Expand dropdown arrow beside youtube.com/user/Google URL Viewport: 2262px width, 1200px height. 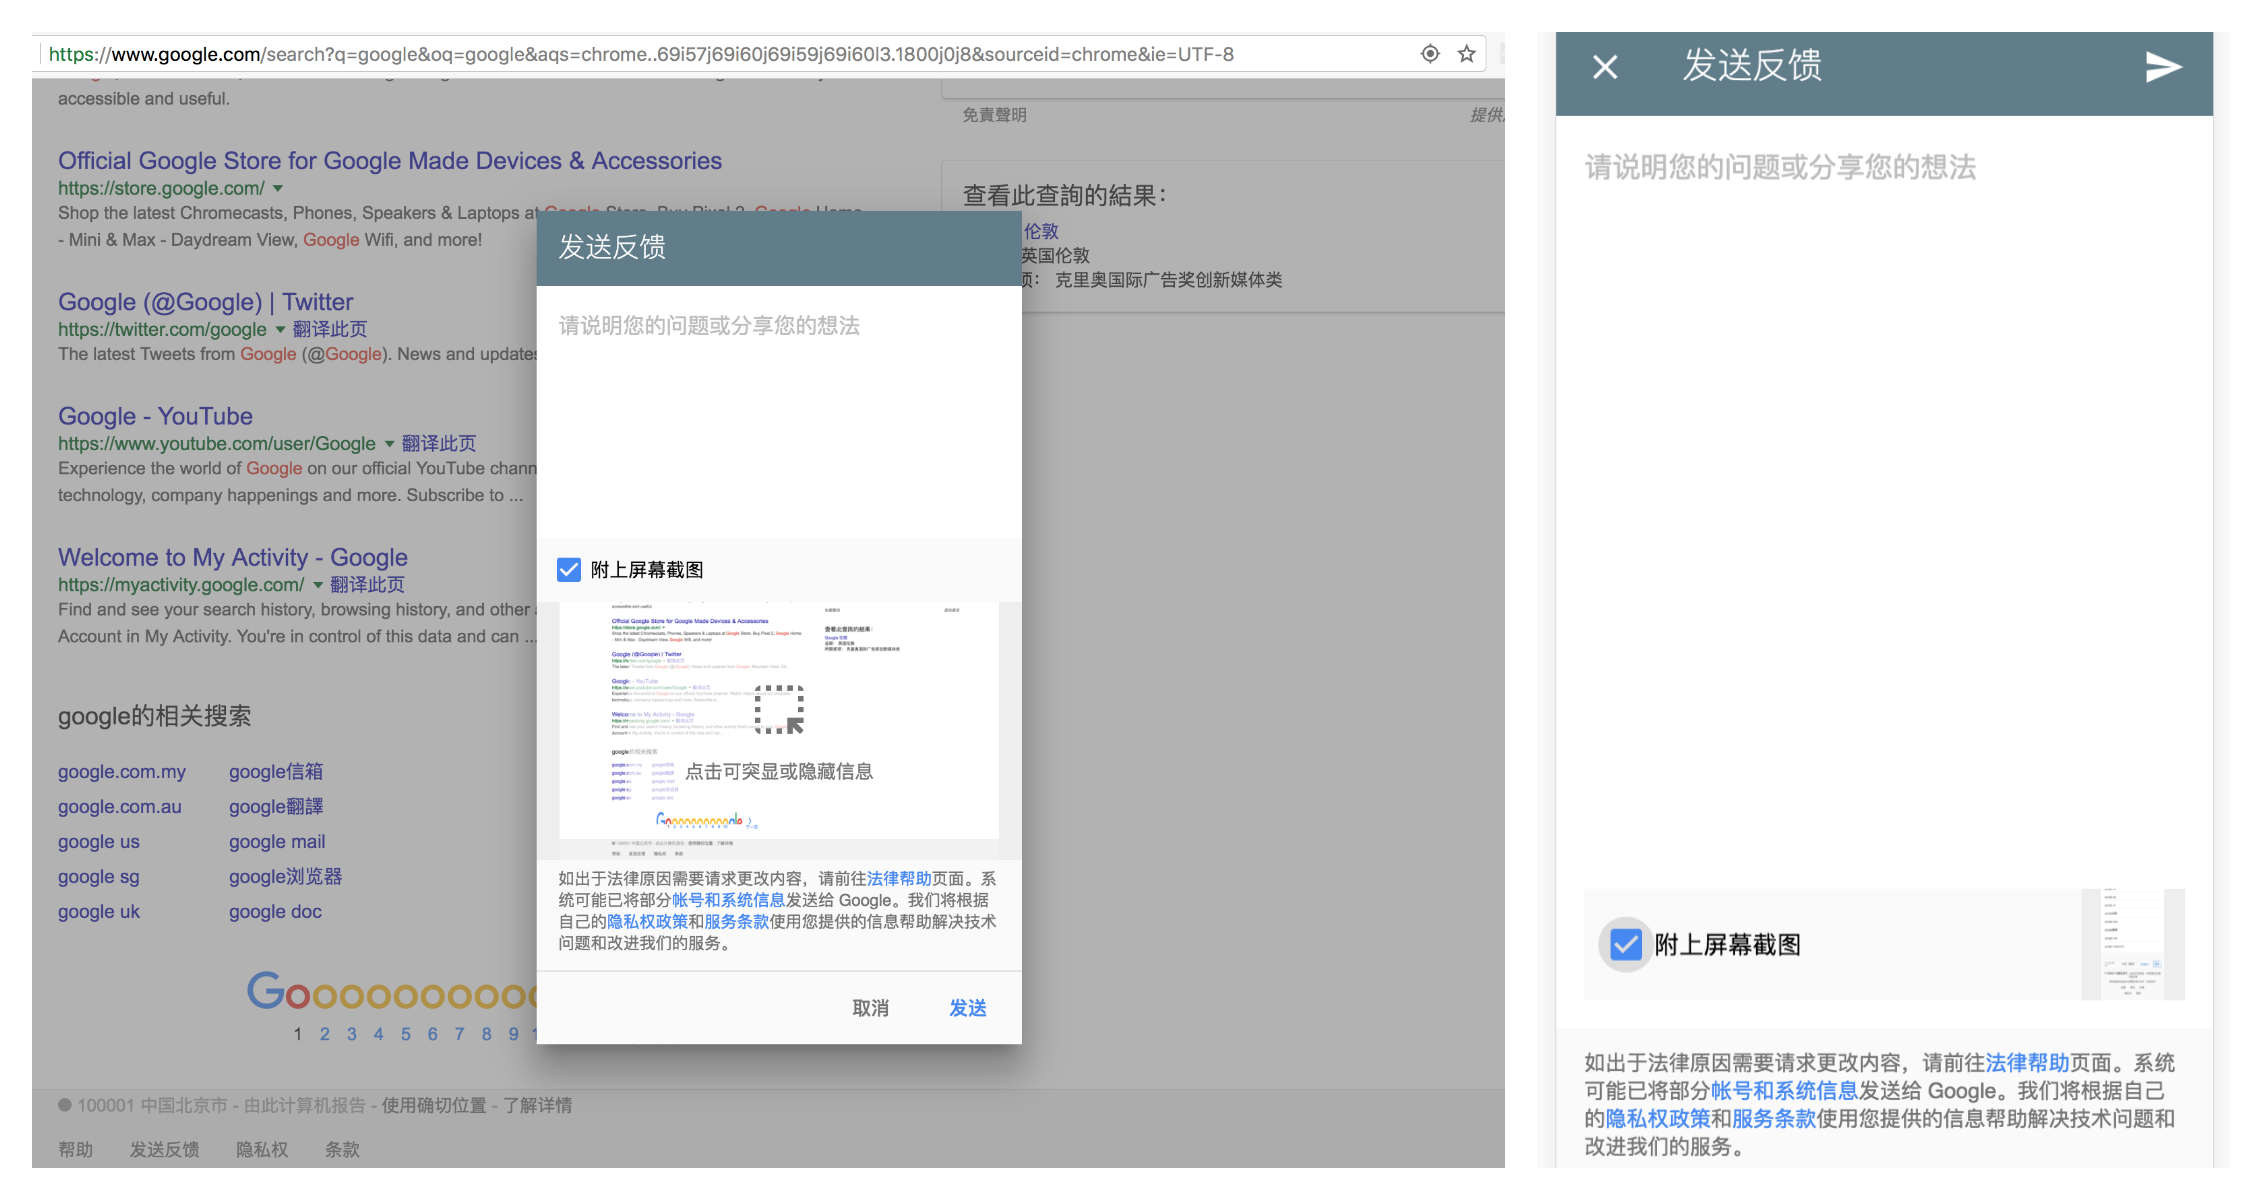389,443
